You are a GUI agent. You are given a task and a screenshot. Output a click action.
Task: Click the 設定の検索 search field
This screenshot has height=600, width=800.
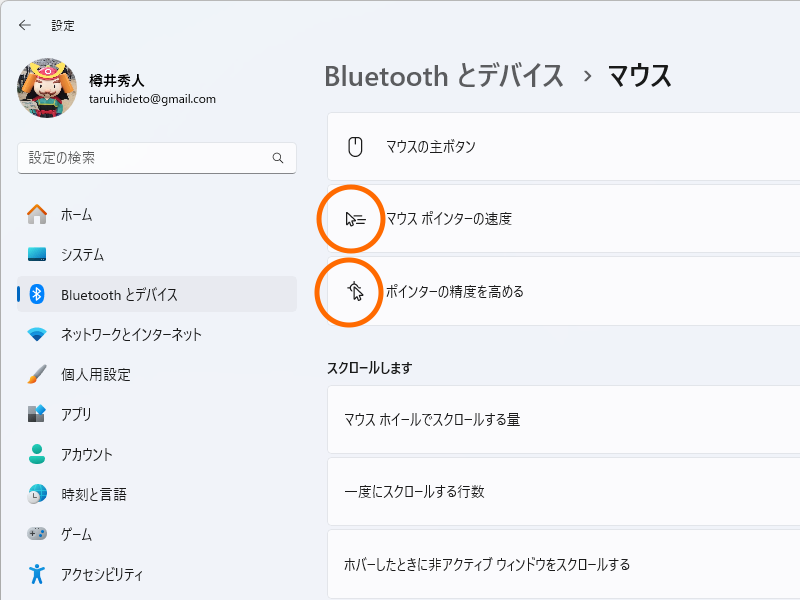click(150, 158)
